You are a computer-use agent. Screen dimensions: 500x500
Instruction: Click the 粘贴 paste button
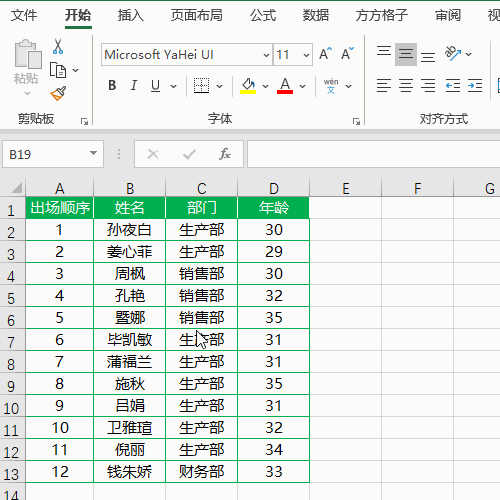(27, 68)
